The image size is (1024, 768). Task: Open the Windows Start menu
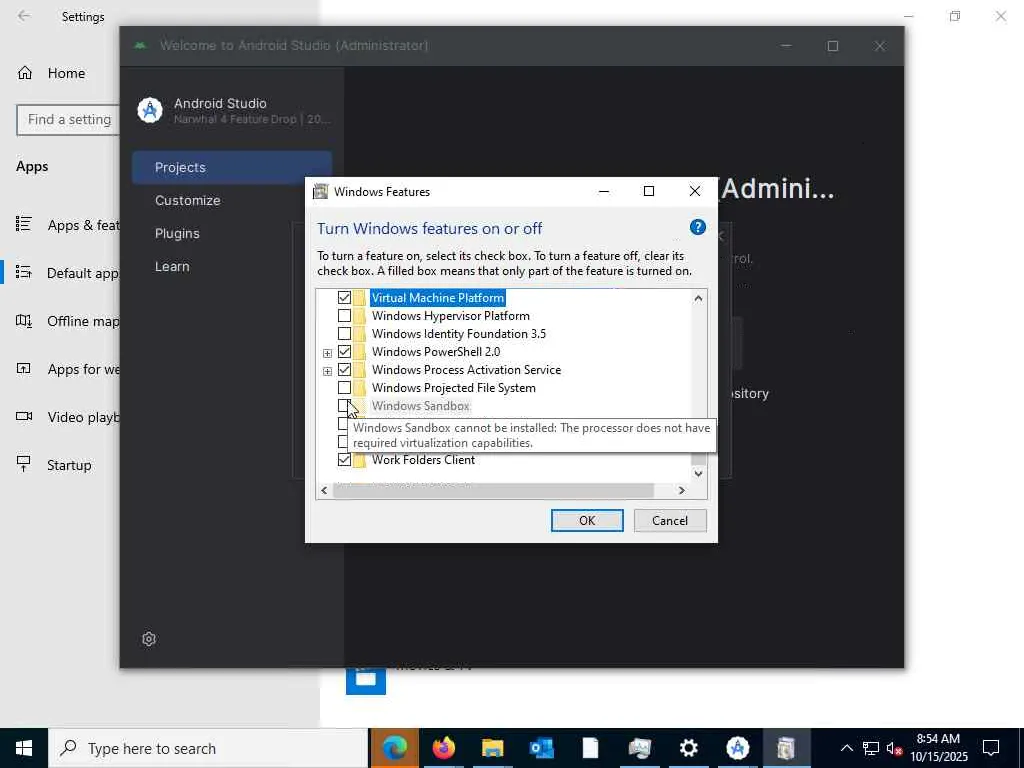tap(24, 748)
